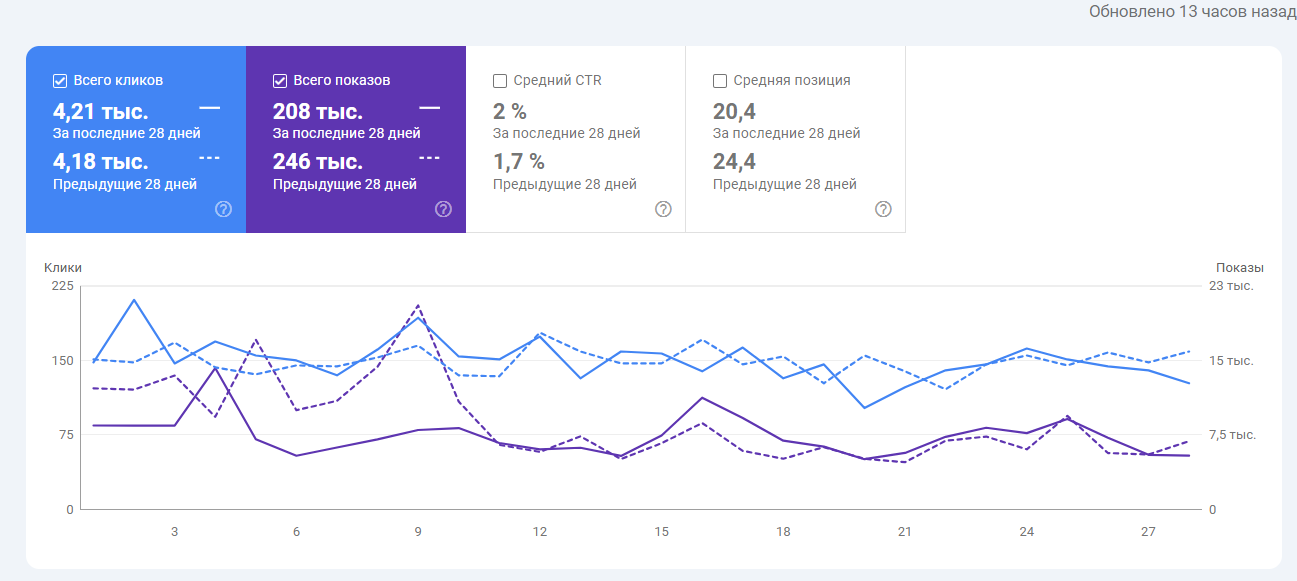
Task: Uncheck the Всего показов checkbox
Action: click(x=280, y=80)
